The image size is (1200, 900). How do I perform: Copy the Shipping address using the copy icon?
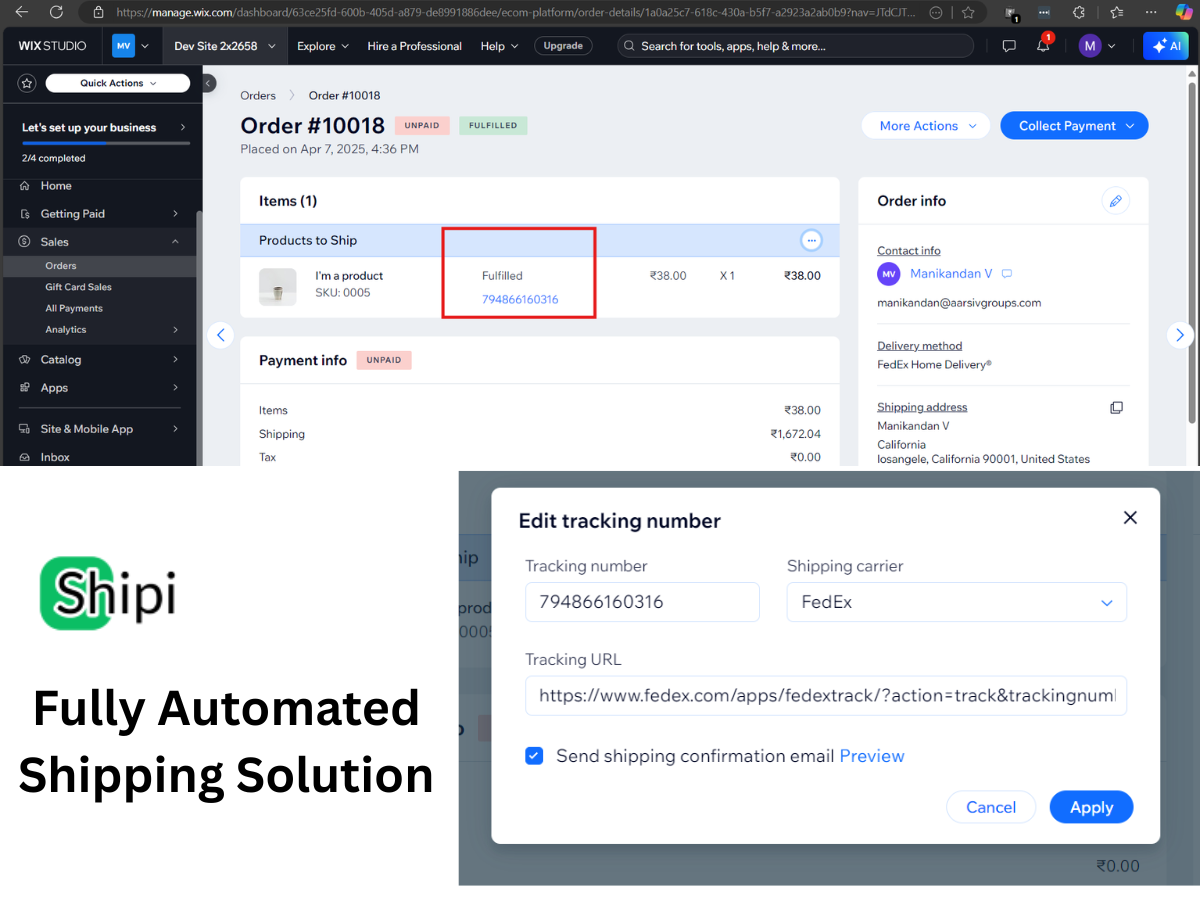pyautogui.click(x=1117, y=407)
